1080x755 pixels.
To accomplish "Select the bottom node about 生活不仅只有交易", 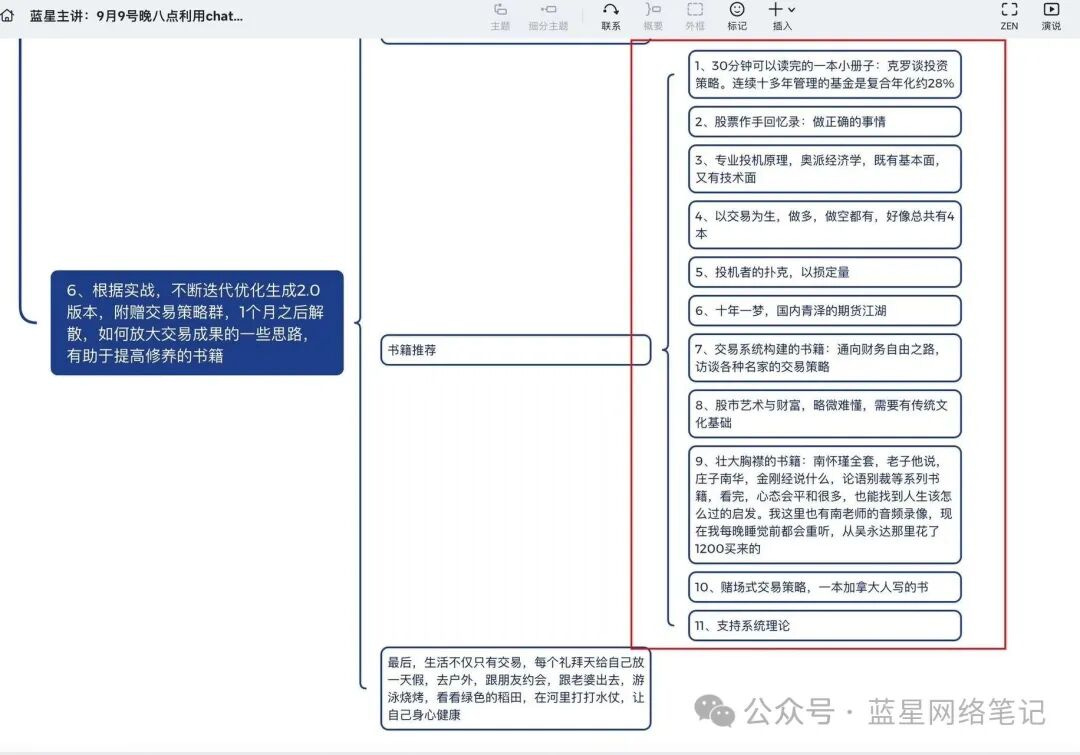I will (x=515, y=690).
